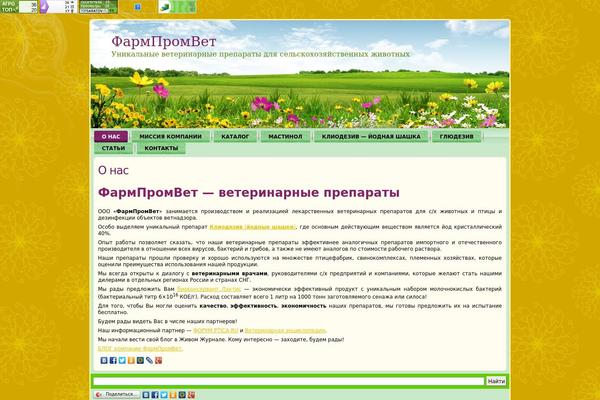Click the Найти search button
The width and height of the screenshot is (600, 400).
[x=496, y=381]
